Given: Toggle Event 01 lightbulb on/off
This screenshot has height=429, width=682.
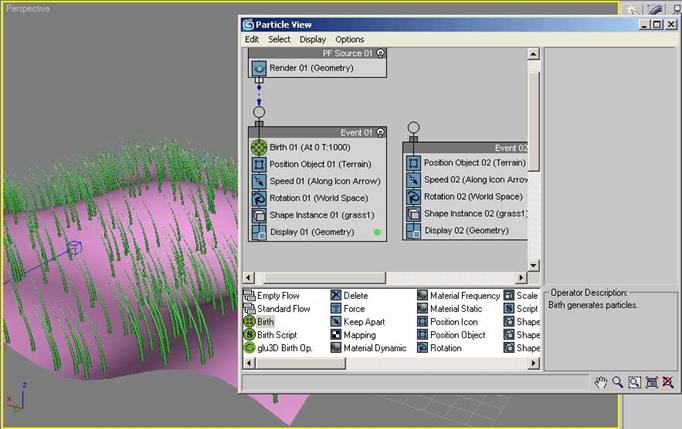Looking at the screenshot, I should pos(380,131).
